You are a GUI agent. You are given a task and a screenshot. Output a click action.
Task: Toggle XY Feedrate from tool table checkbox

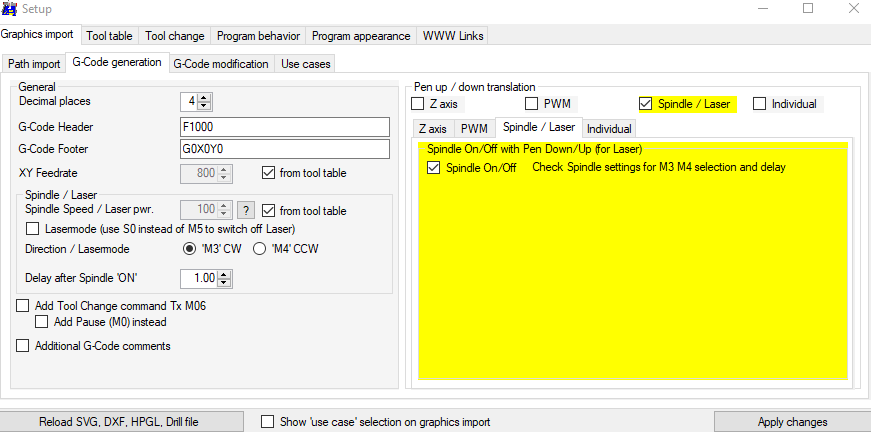pos(268,173)
